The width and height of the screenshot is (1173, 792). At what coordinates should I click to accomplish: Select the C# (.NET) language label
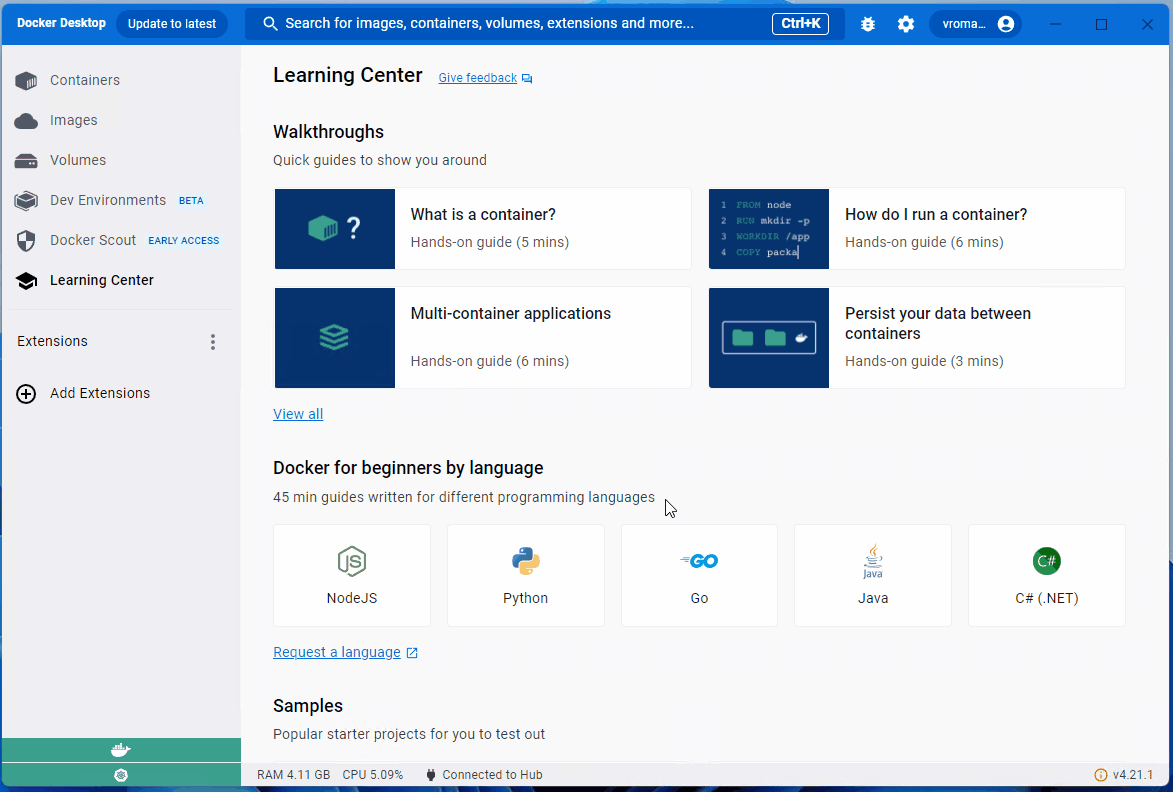[1047, 598]
